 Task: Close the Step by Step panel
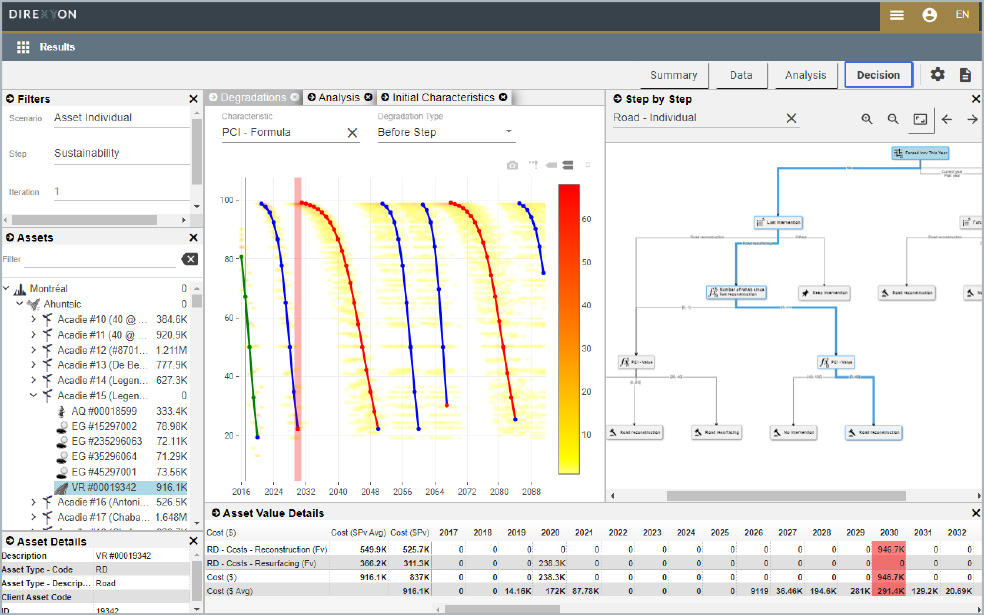coord(976,99)
